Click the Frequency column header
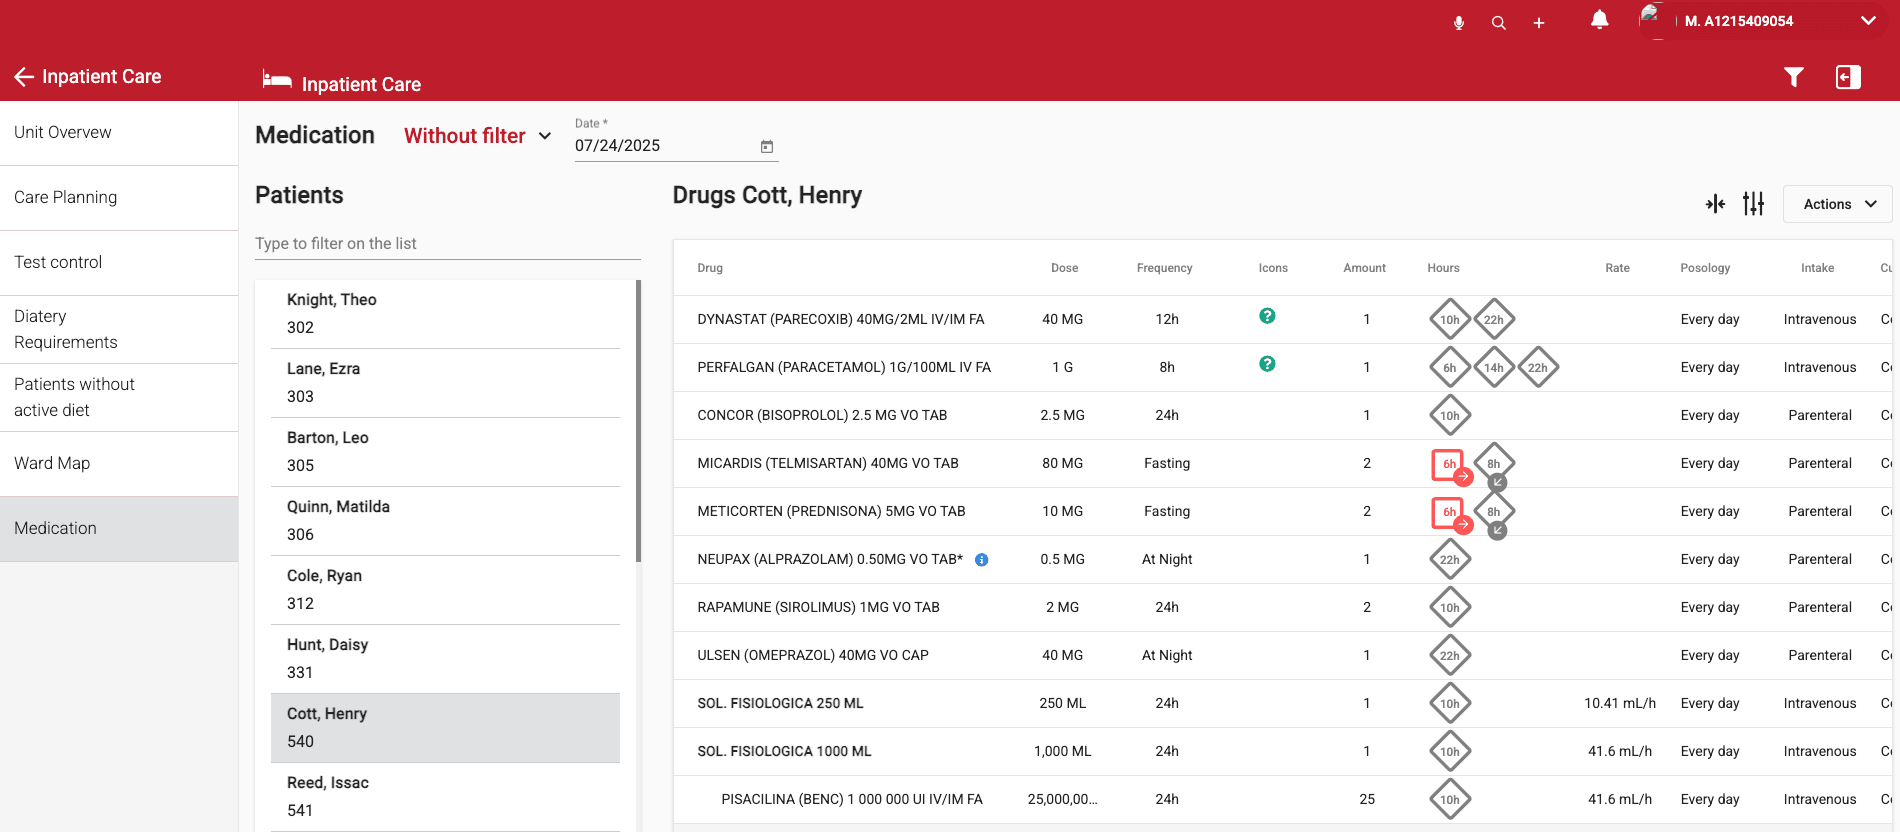 tap(1164, 268)
